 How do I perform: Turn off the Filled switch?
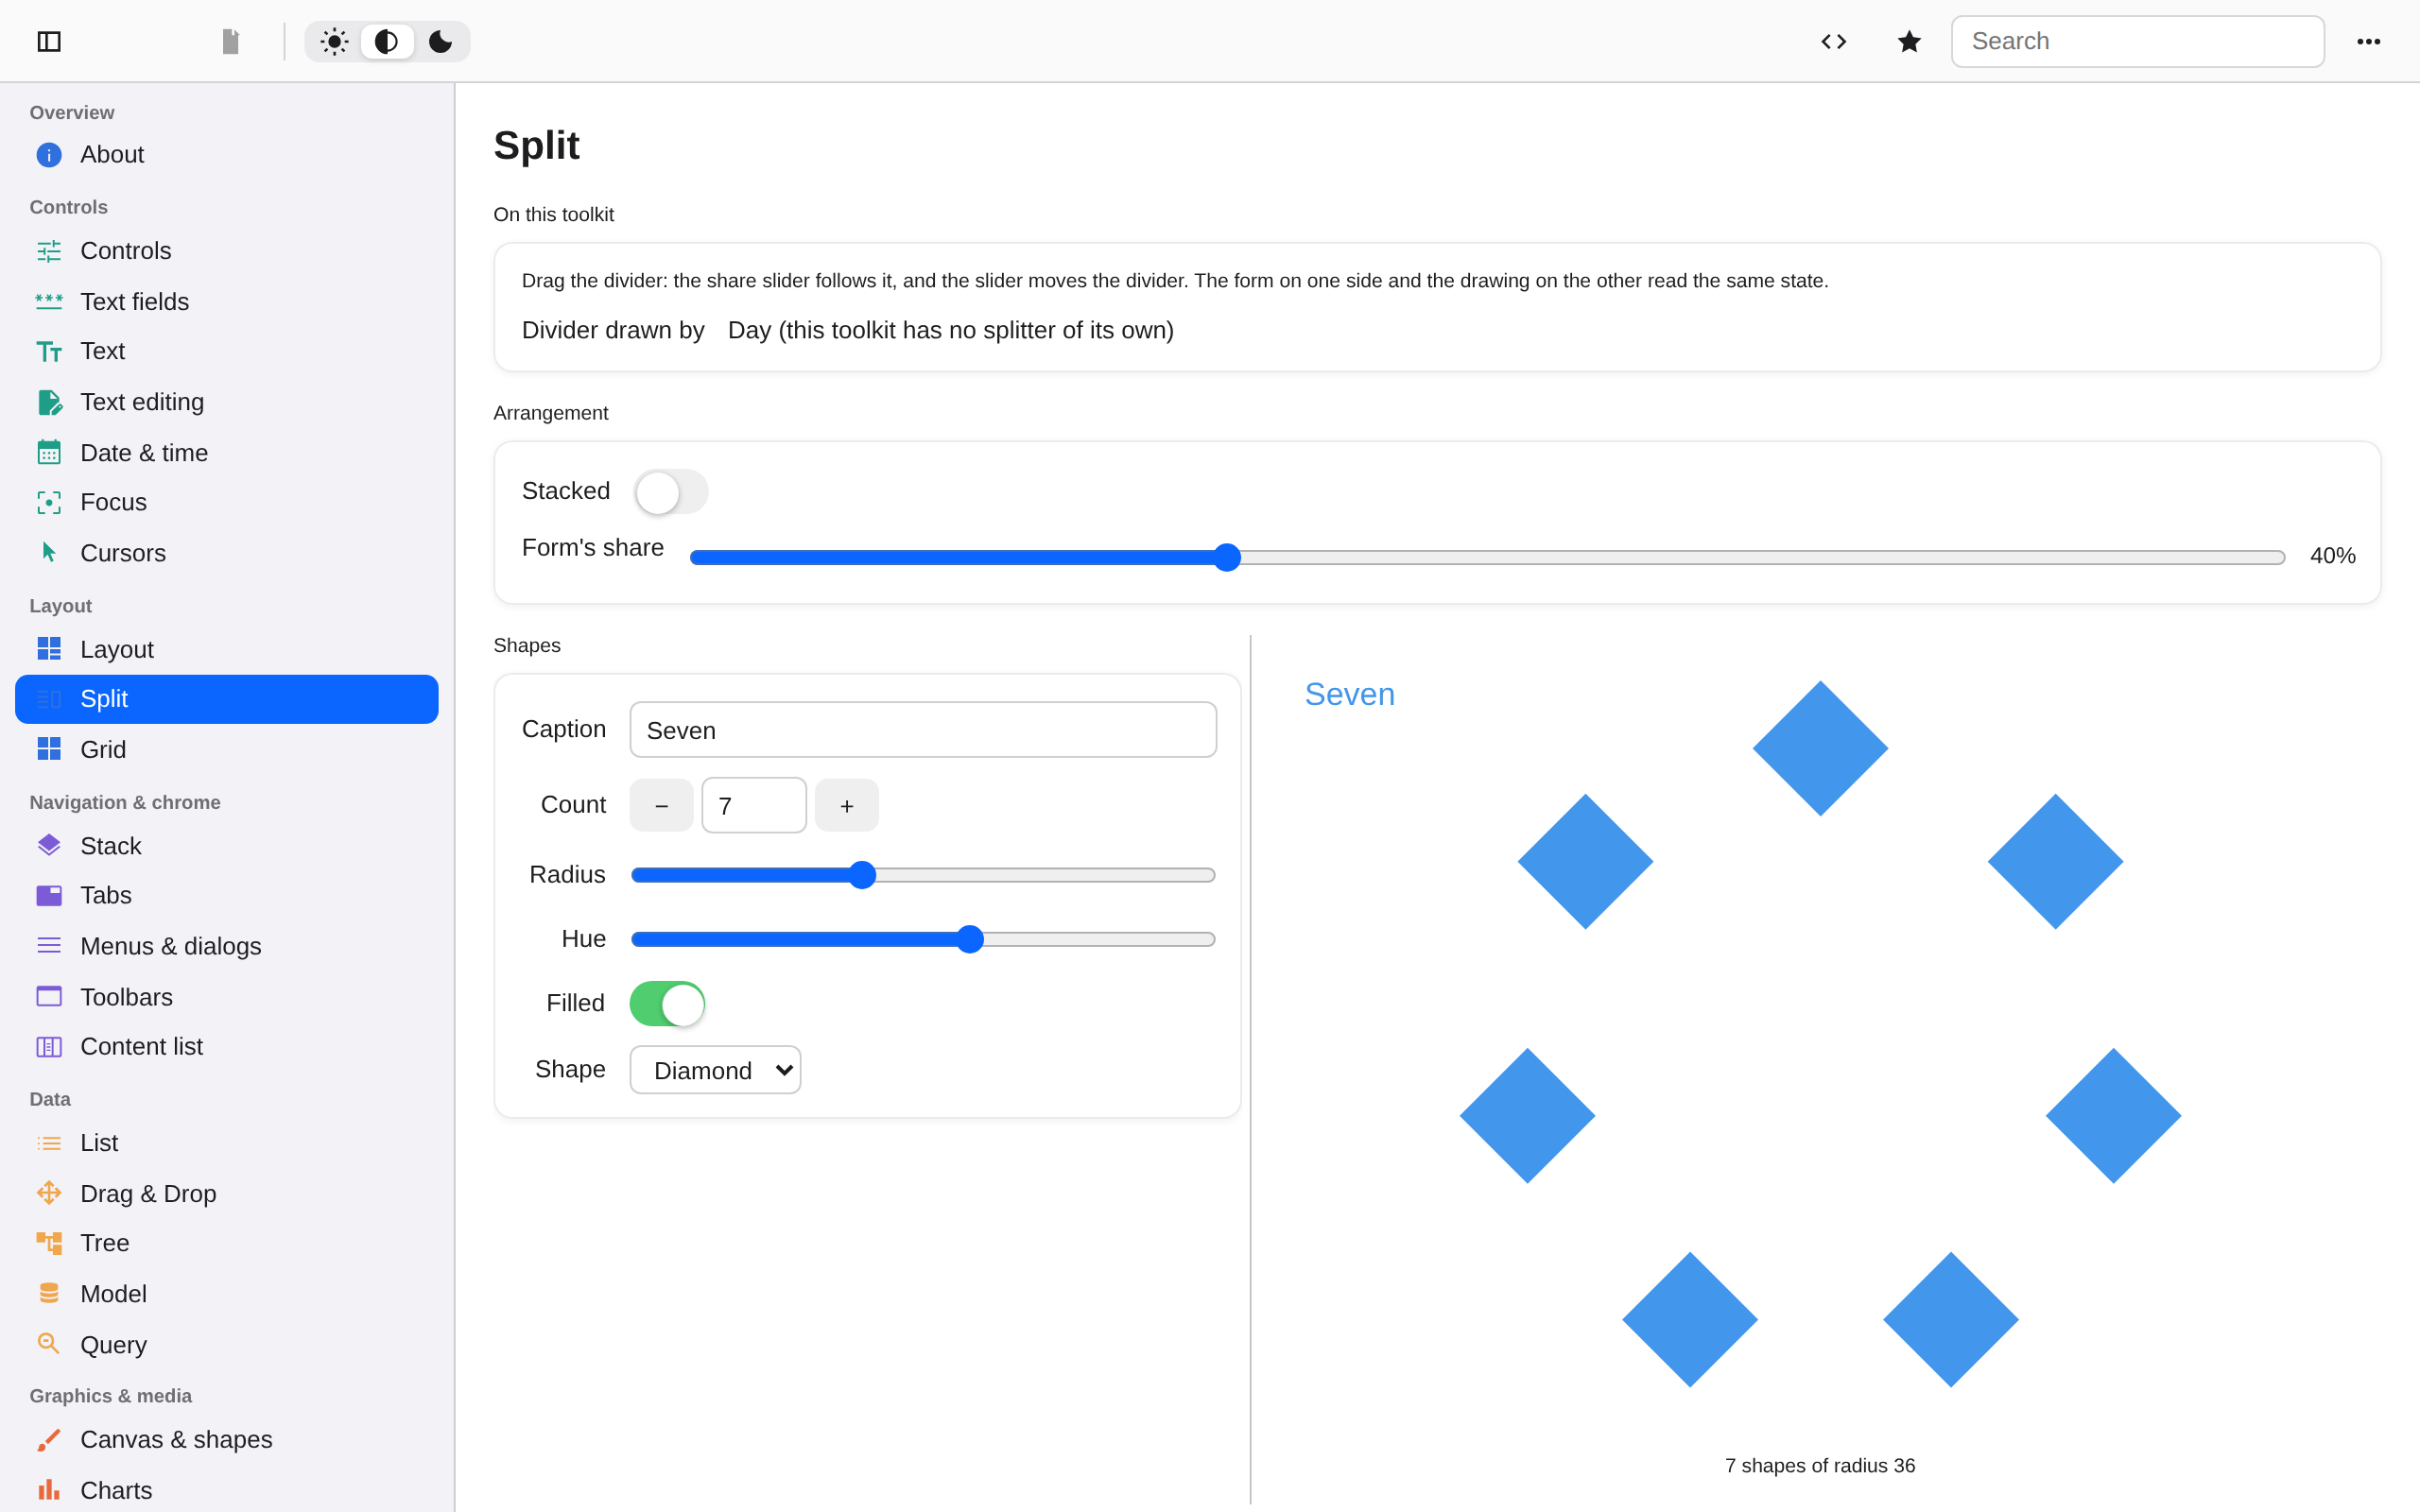click(667, 1004)
